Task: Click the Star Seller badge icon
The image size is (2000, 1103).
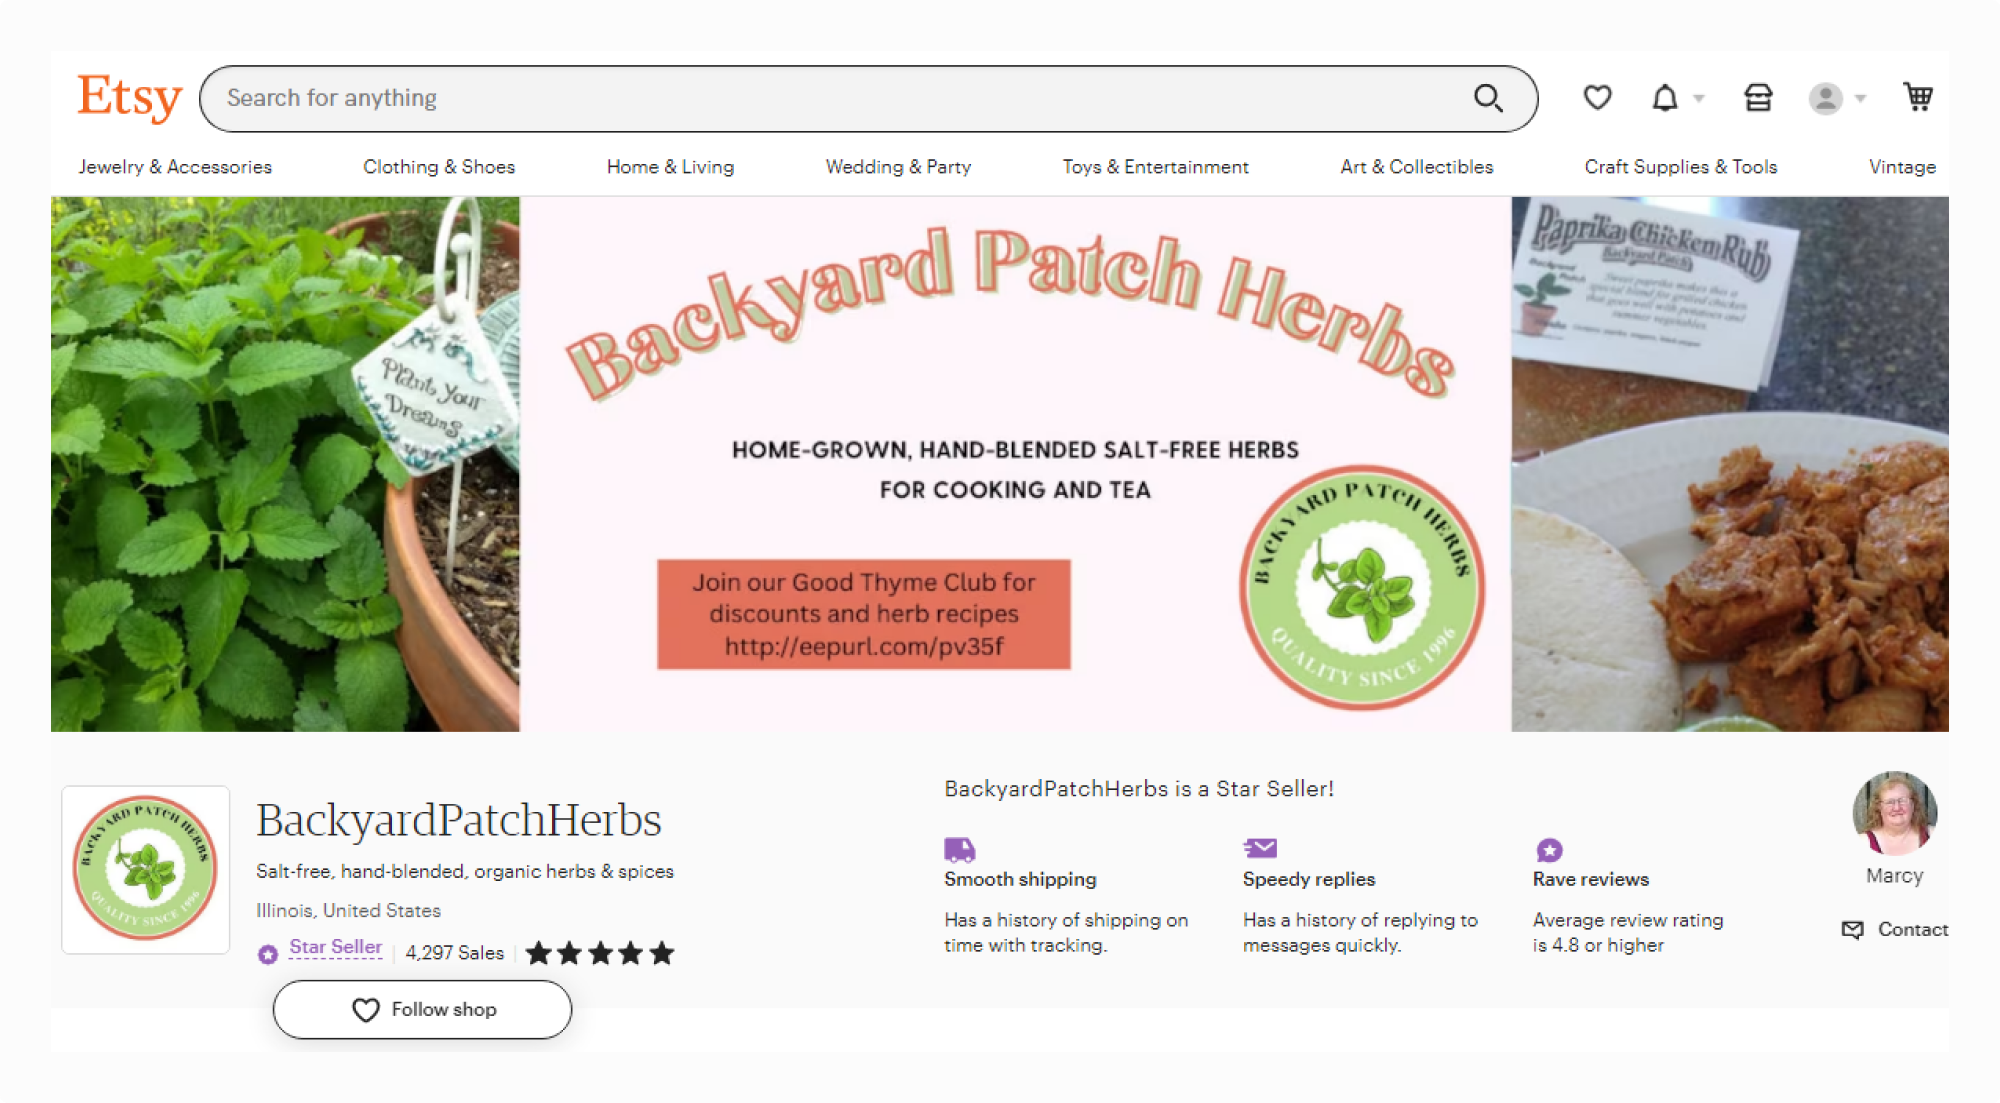Action: (x=267, y=954)
